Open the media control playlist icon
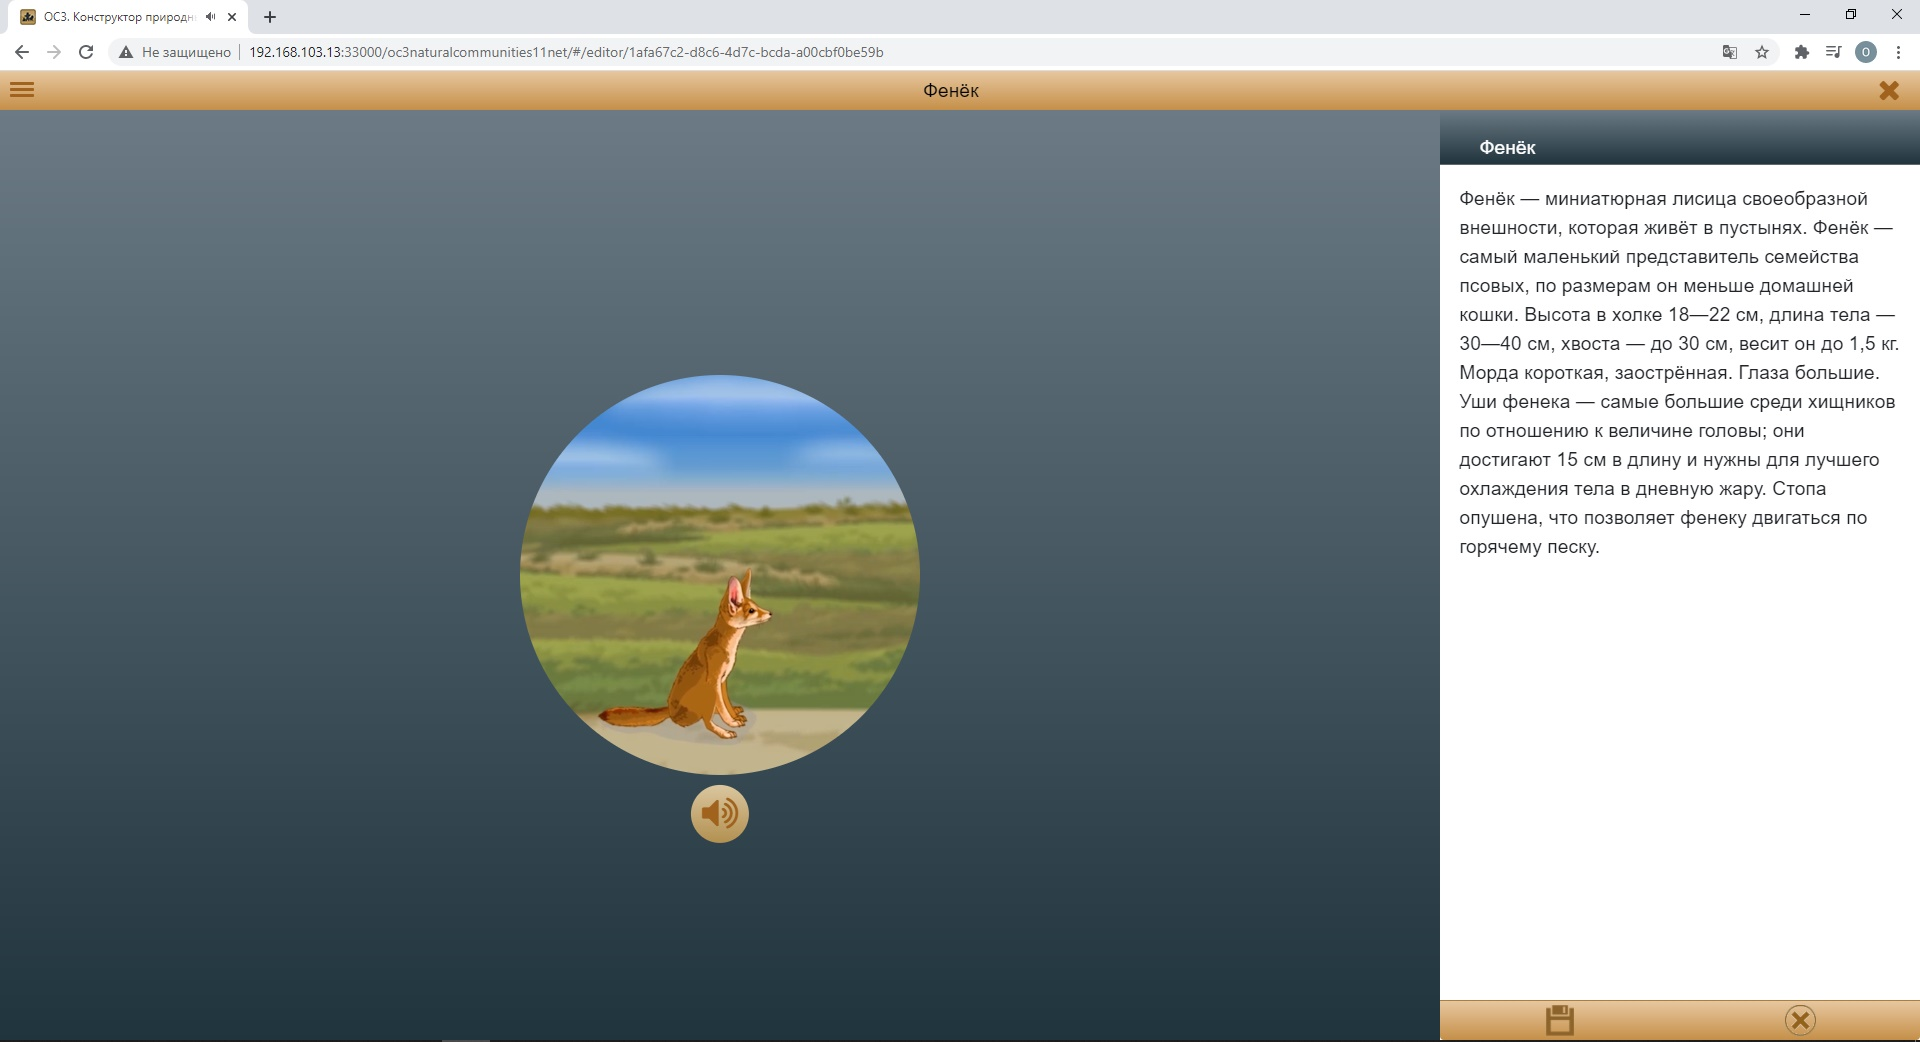Screen dimensions: 1920x1042 click(x=1833, y=52)
